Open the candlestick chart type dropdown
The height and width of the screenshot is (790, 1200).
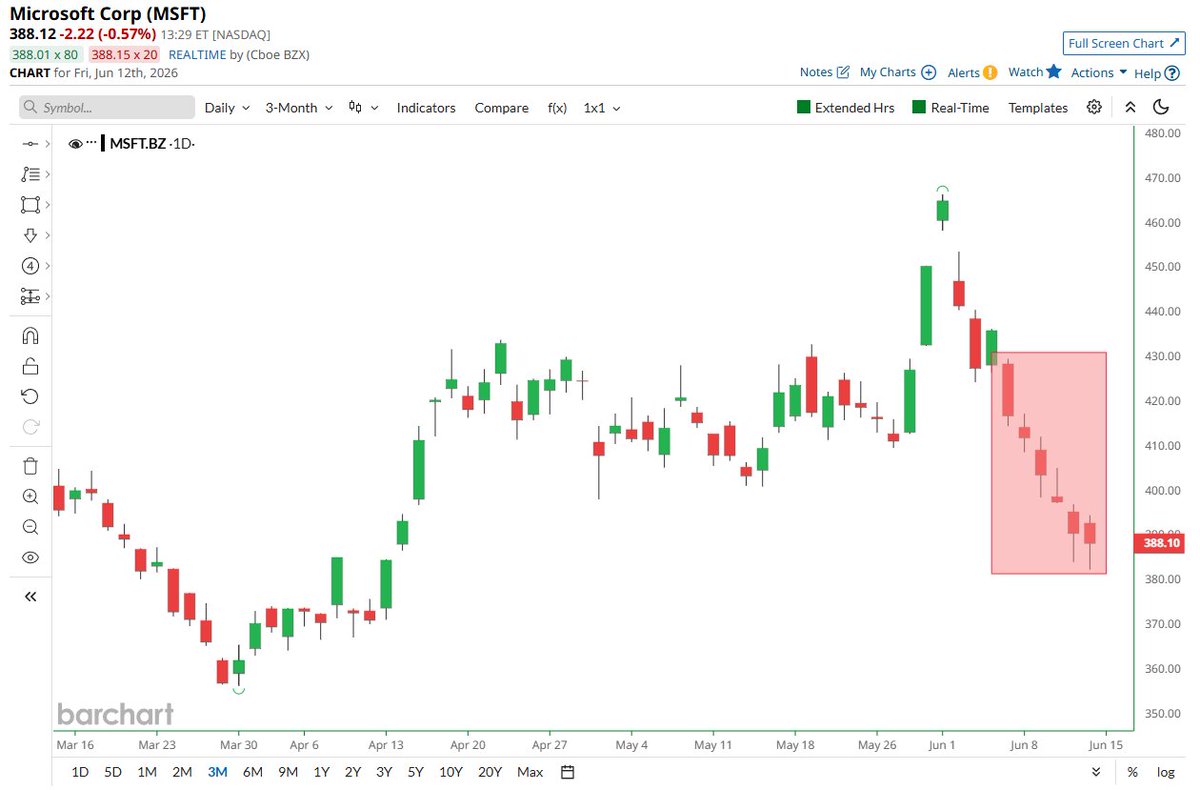tap(362, 108)
